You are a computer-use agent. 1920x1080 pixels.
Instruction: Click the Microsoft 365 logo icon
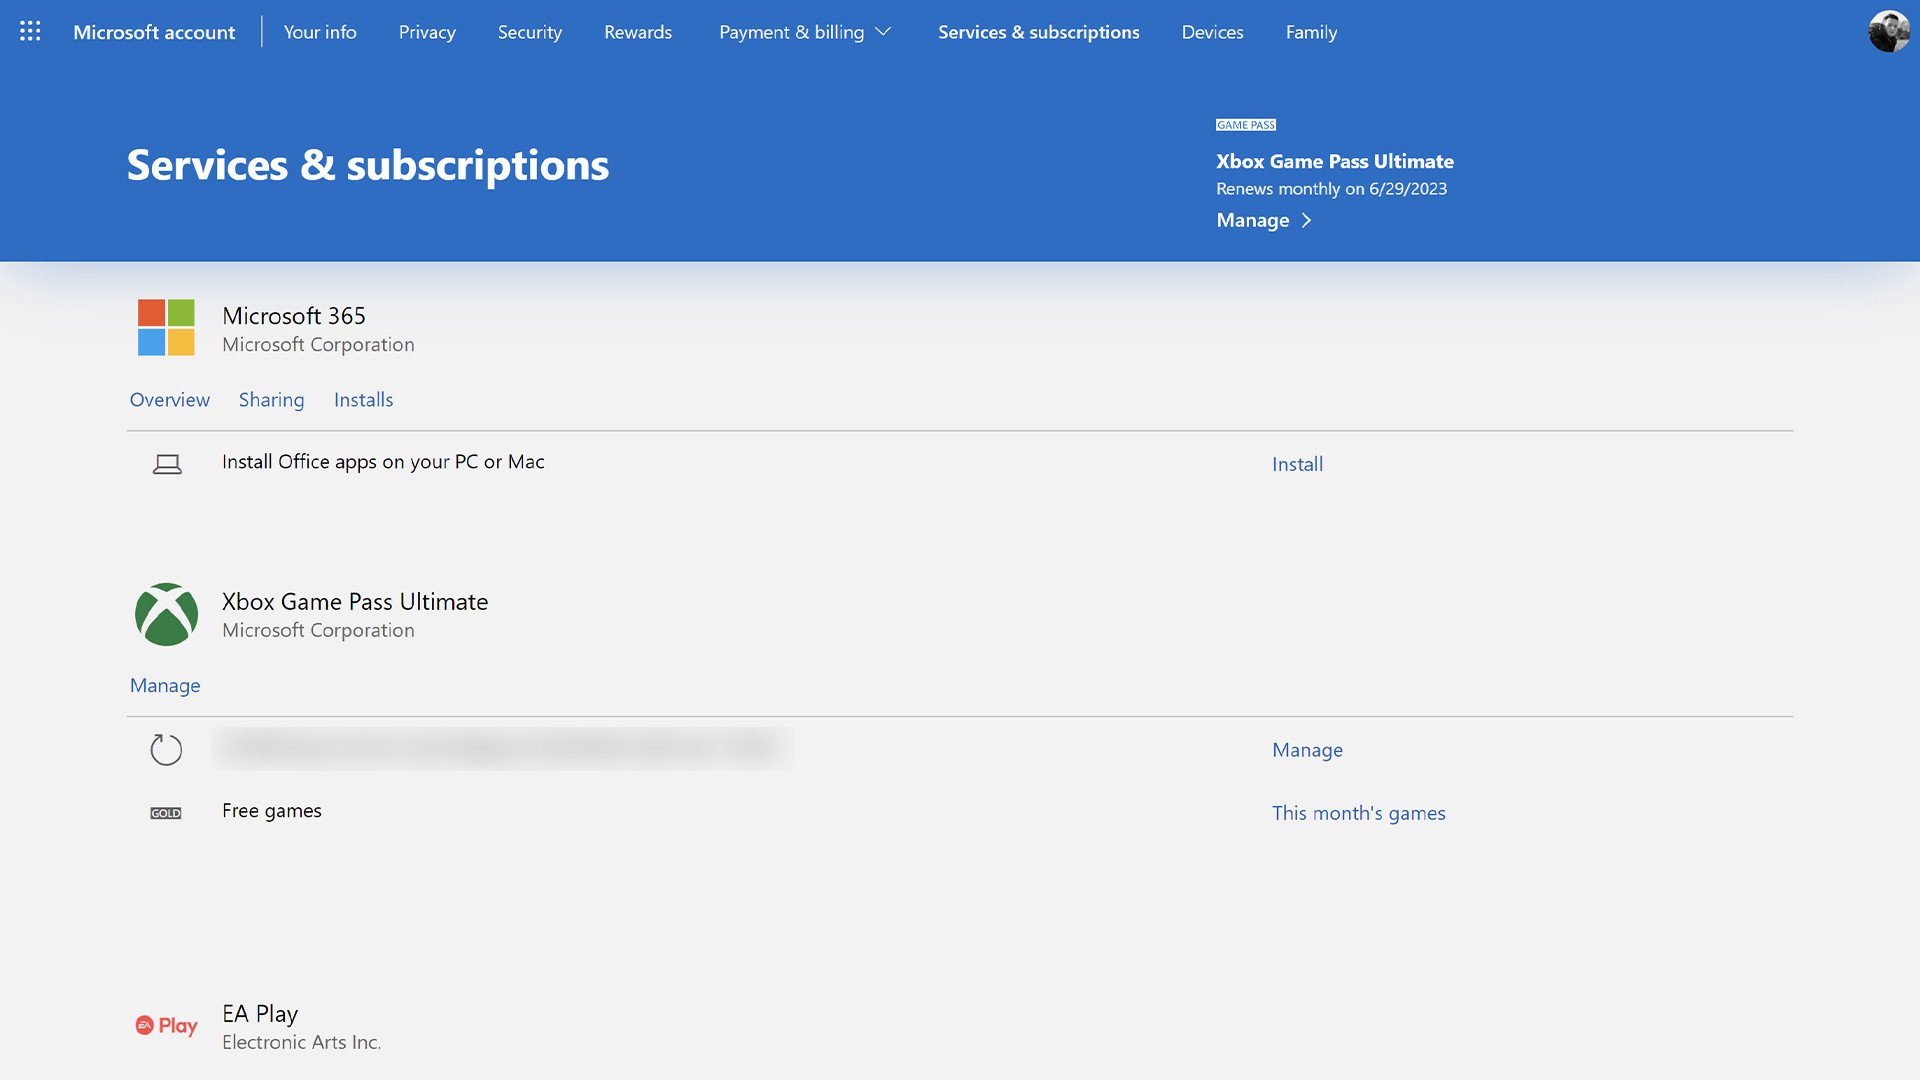click(x=165, y=327)
